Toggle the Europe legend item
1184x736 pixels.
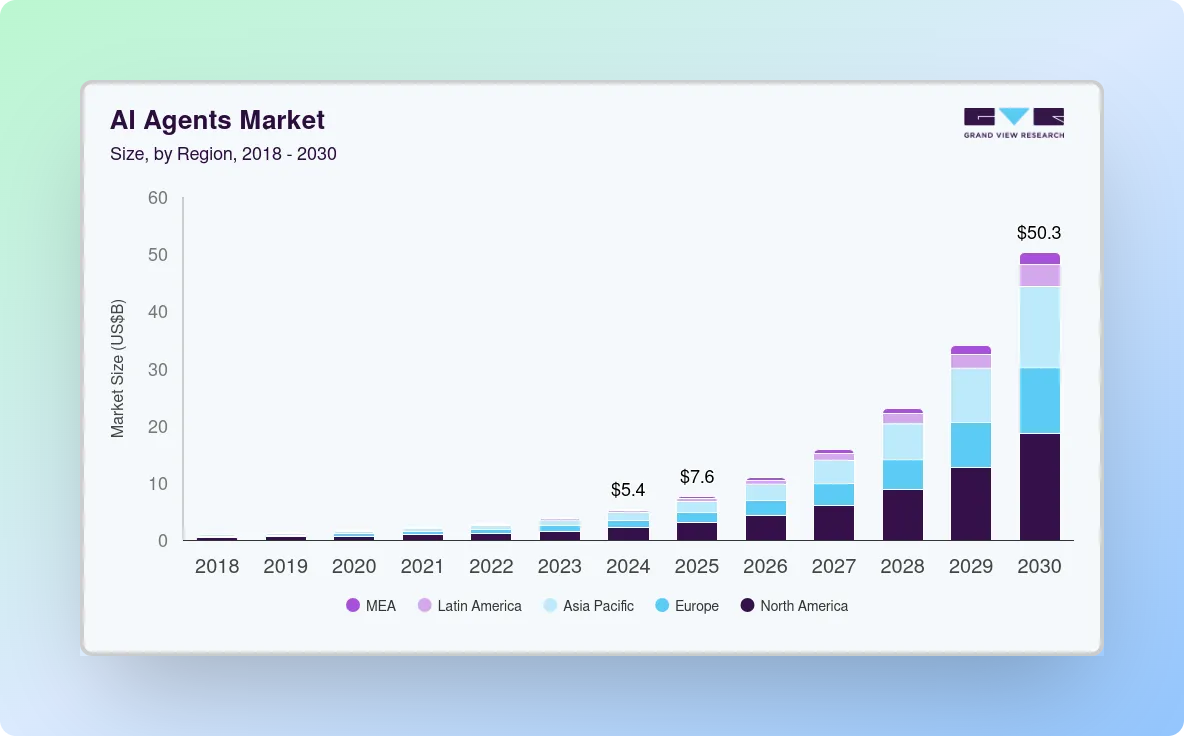(x=687, y=605)
